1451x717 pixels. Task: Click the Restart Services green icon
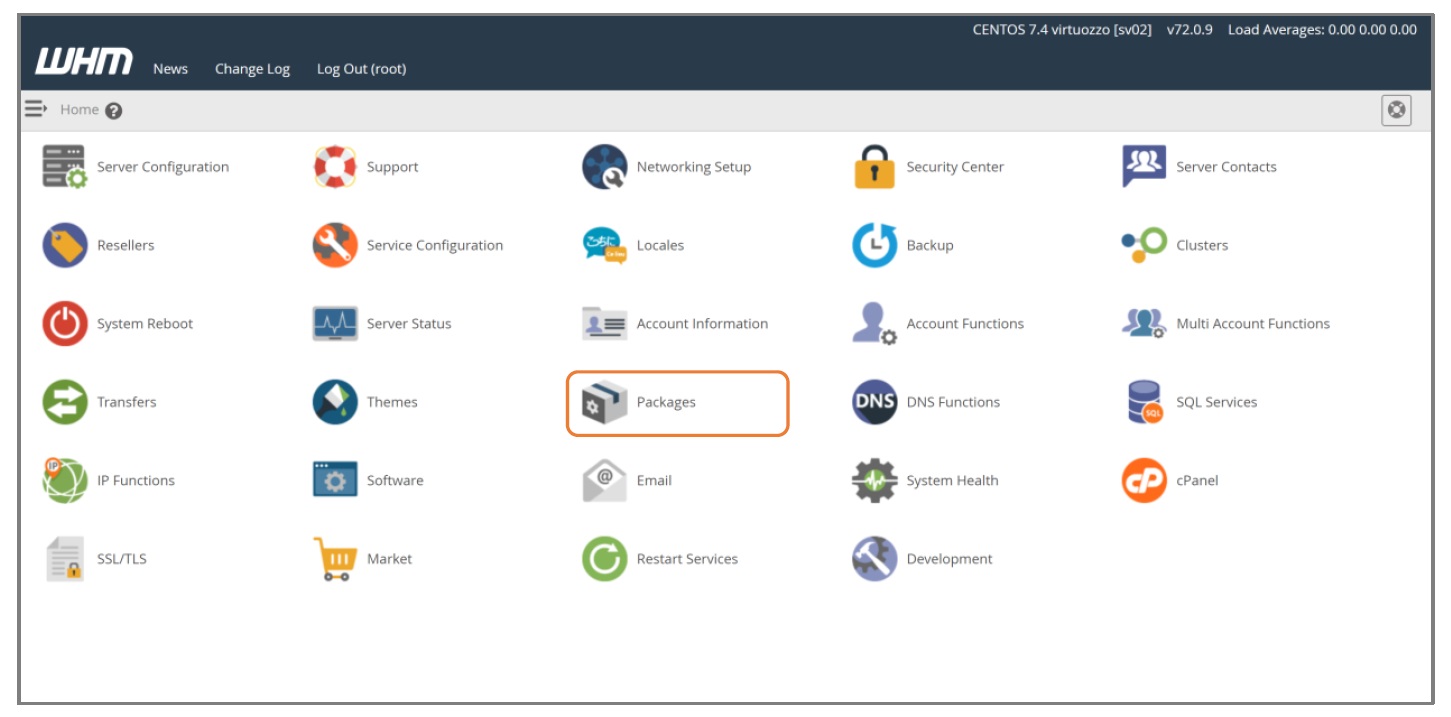pyautogui.click(x=605, y=559)
